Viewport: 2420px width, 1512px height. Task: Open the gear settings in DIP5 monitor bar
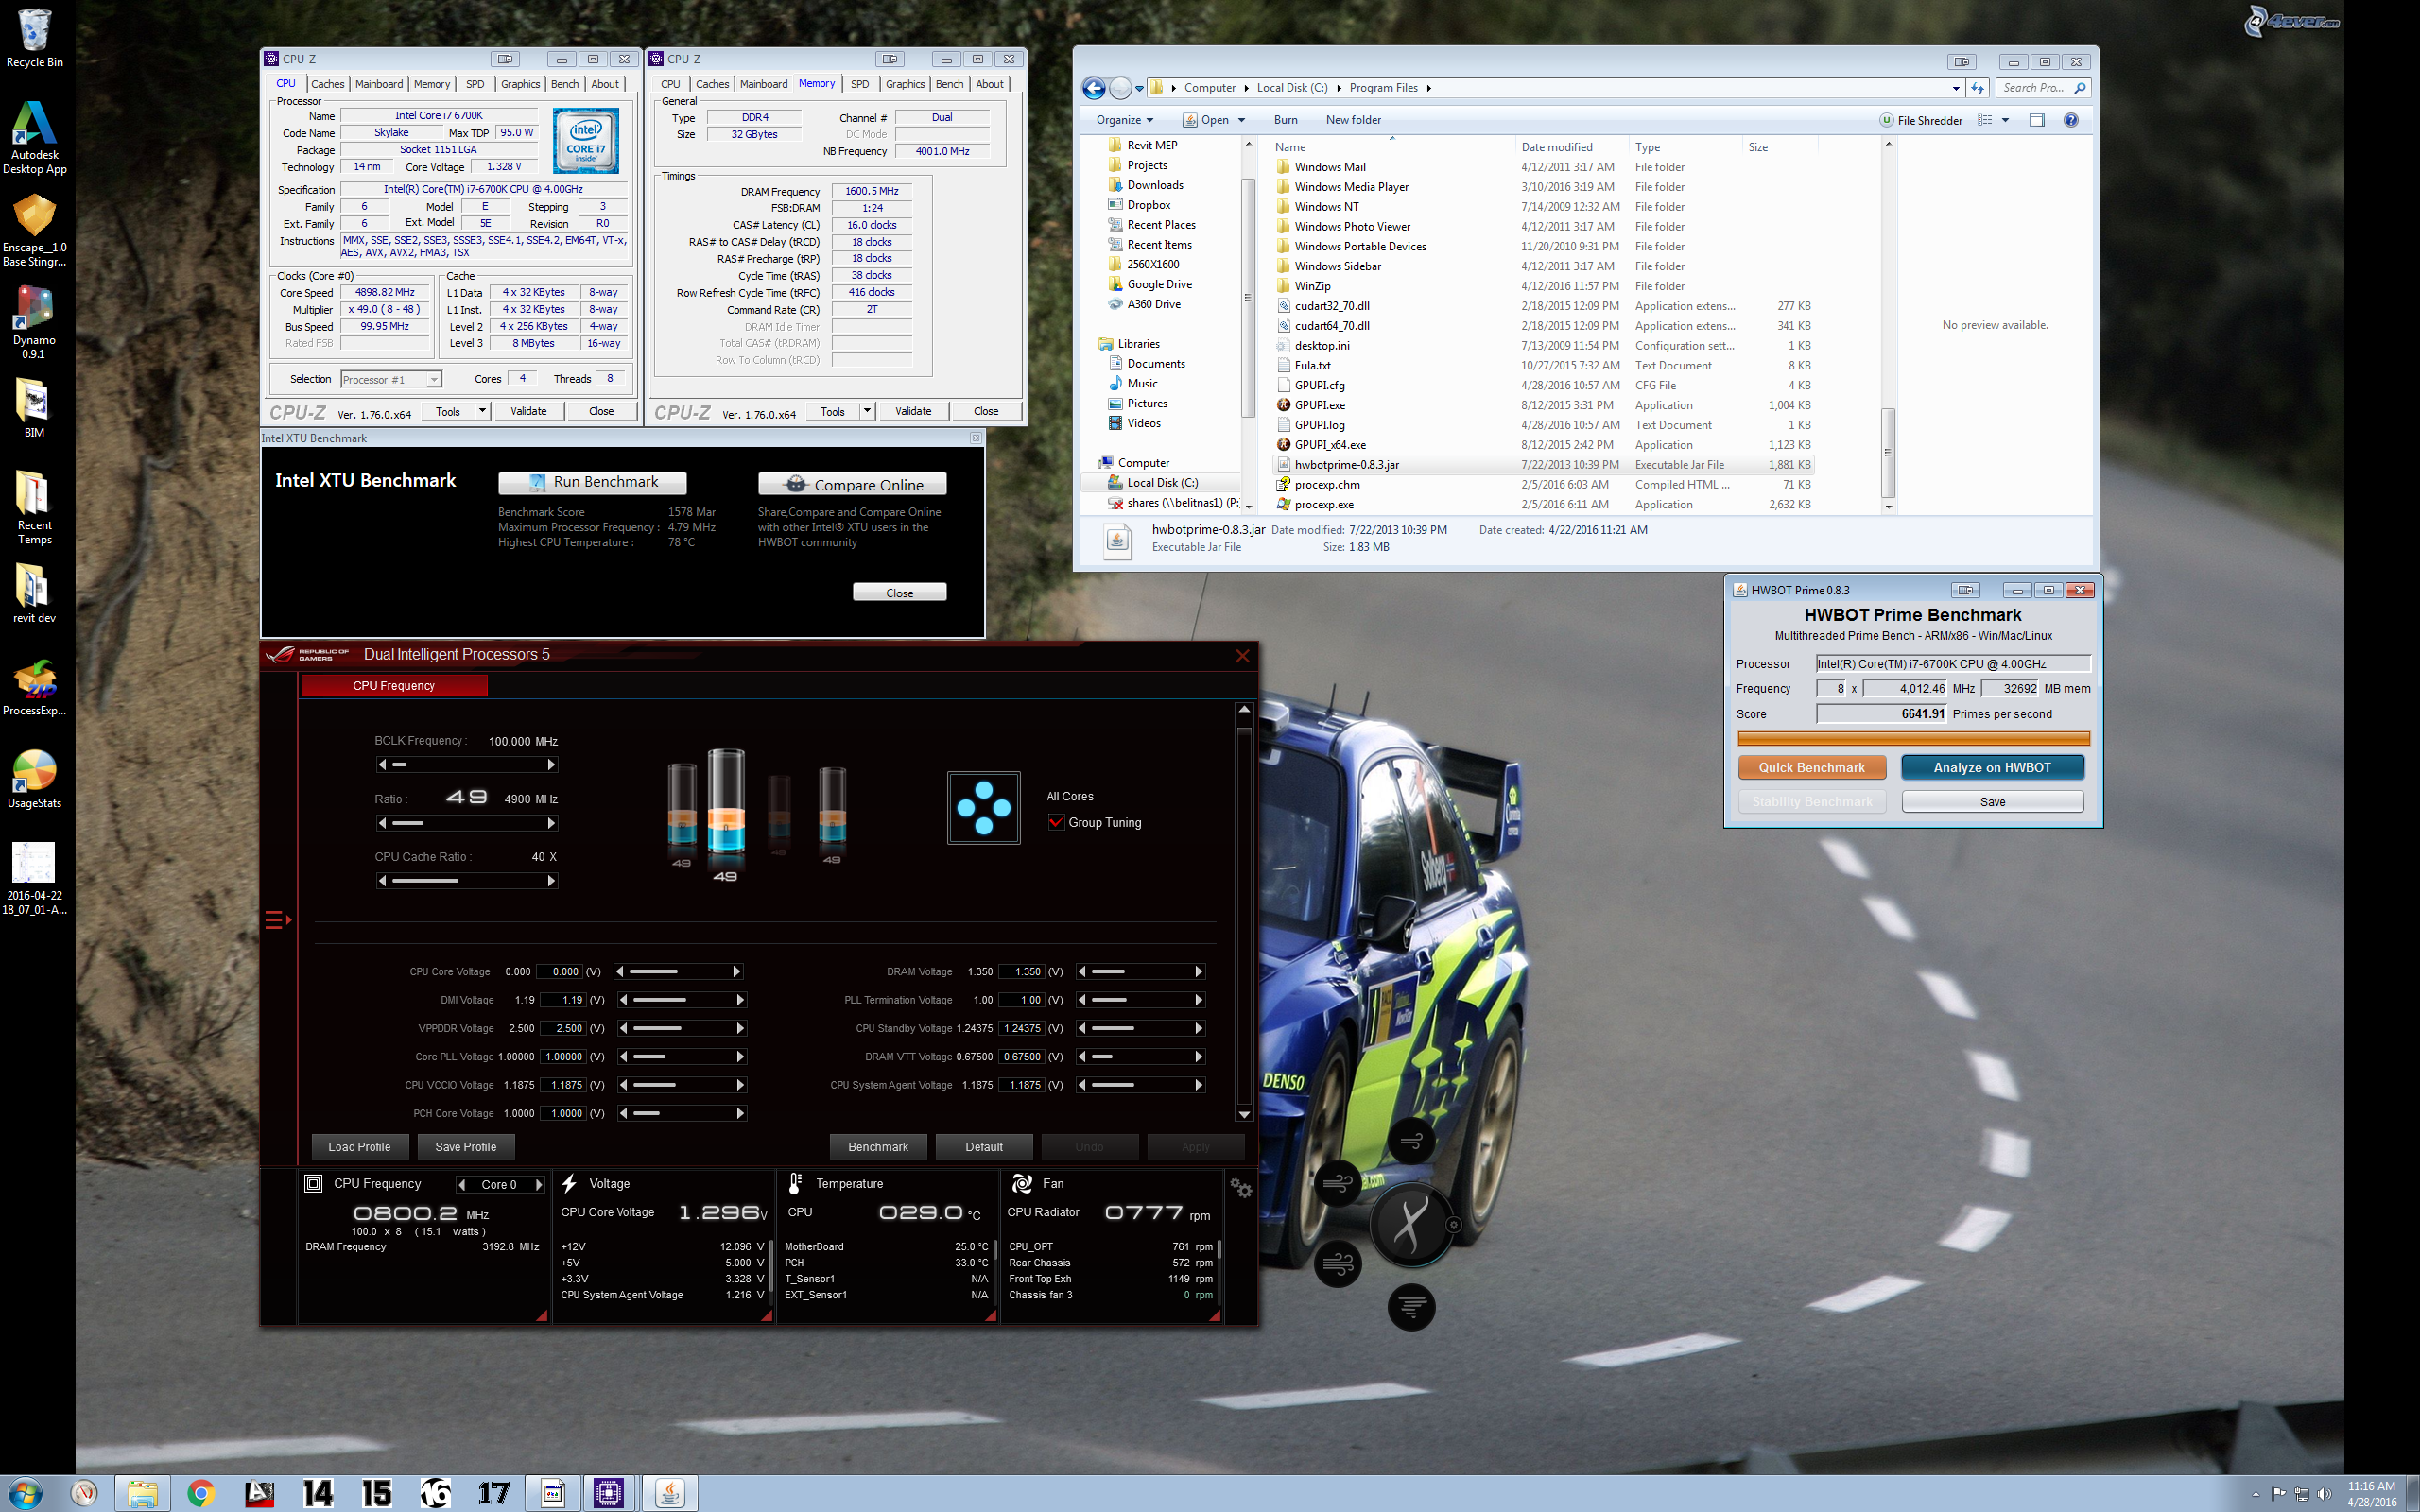tap(1241, 1187)
